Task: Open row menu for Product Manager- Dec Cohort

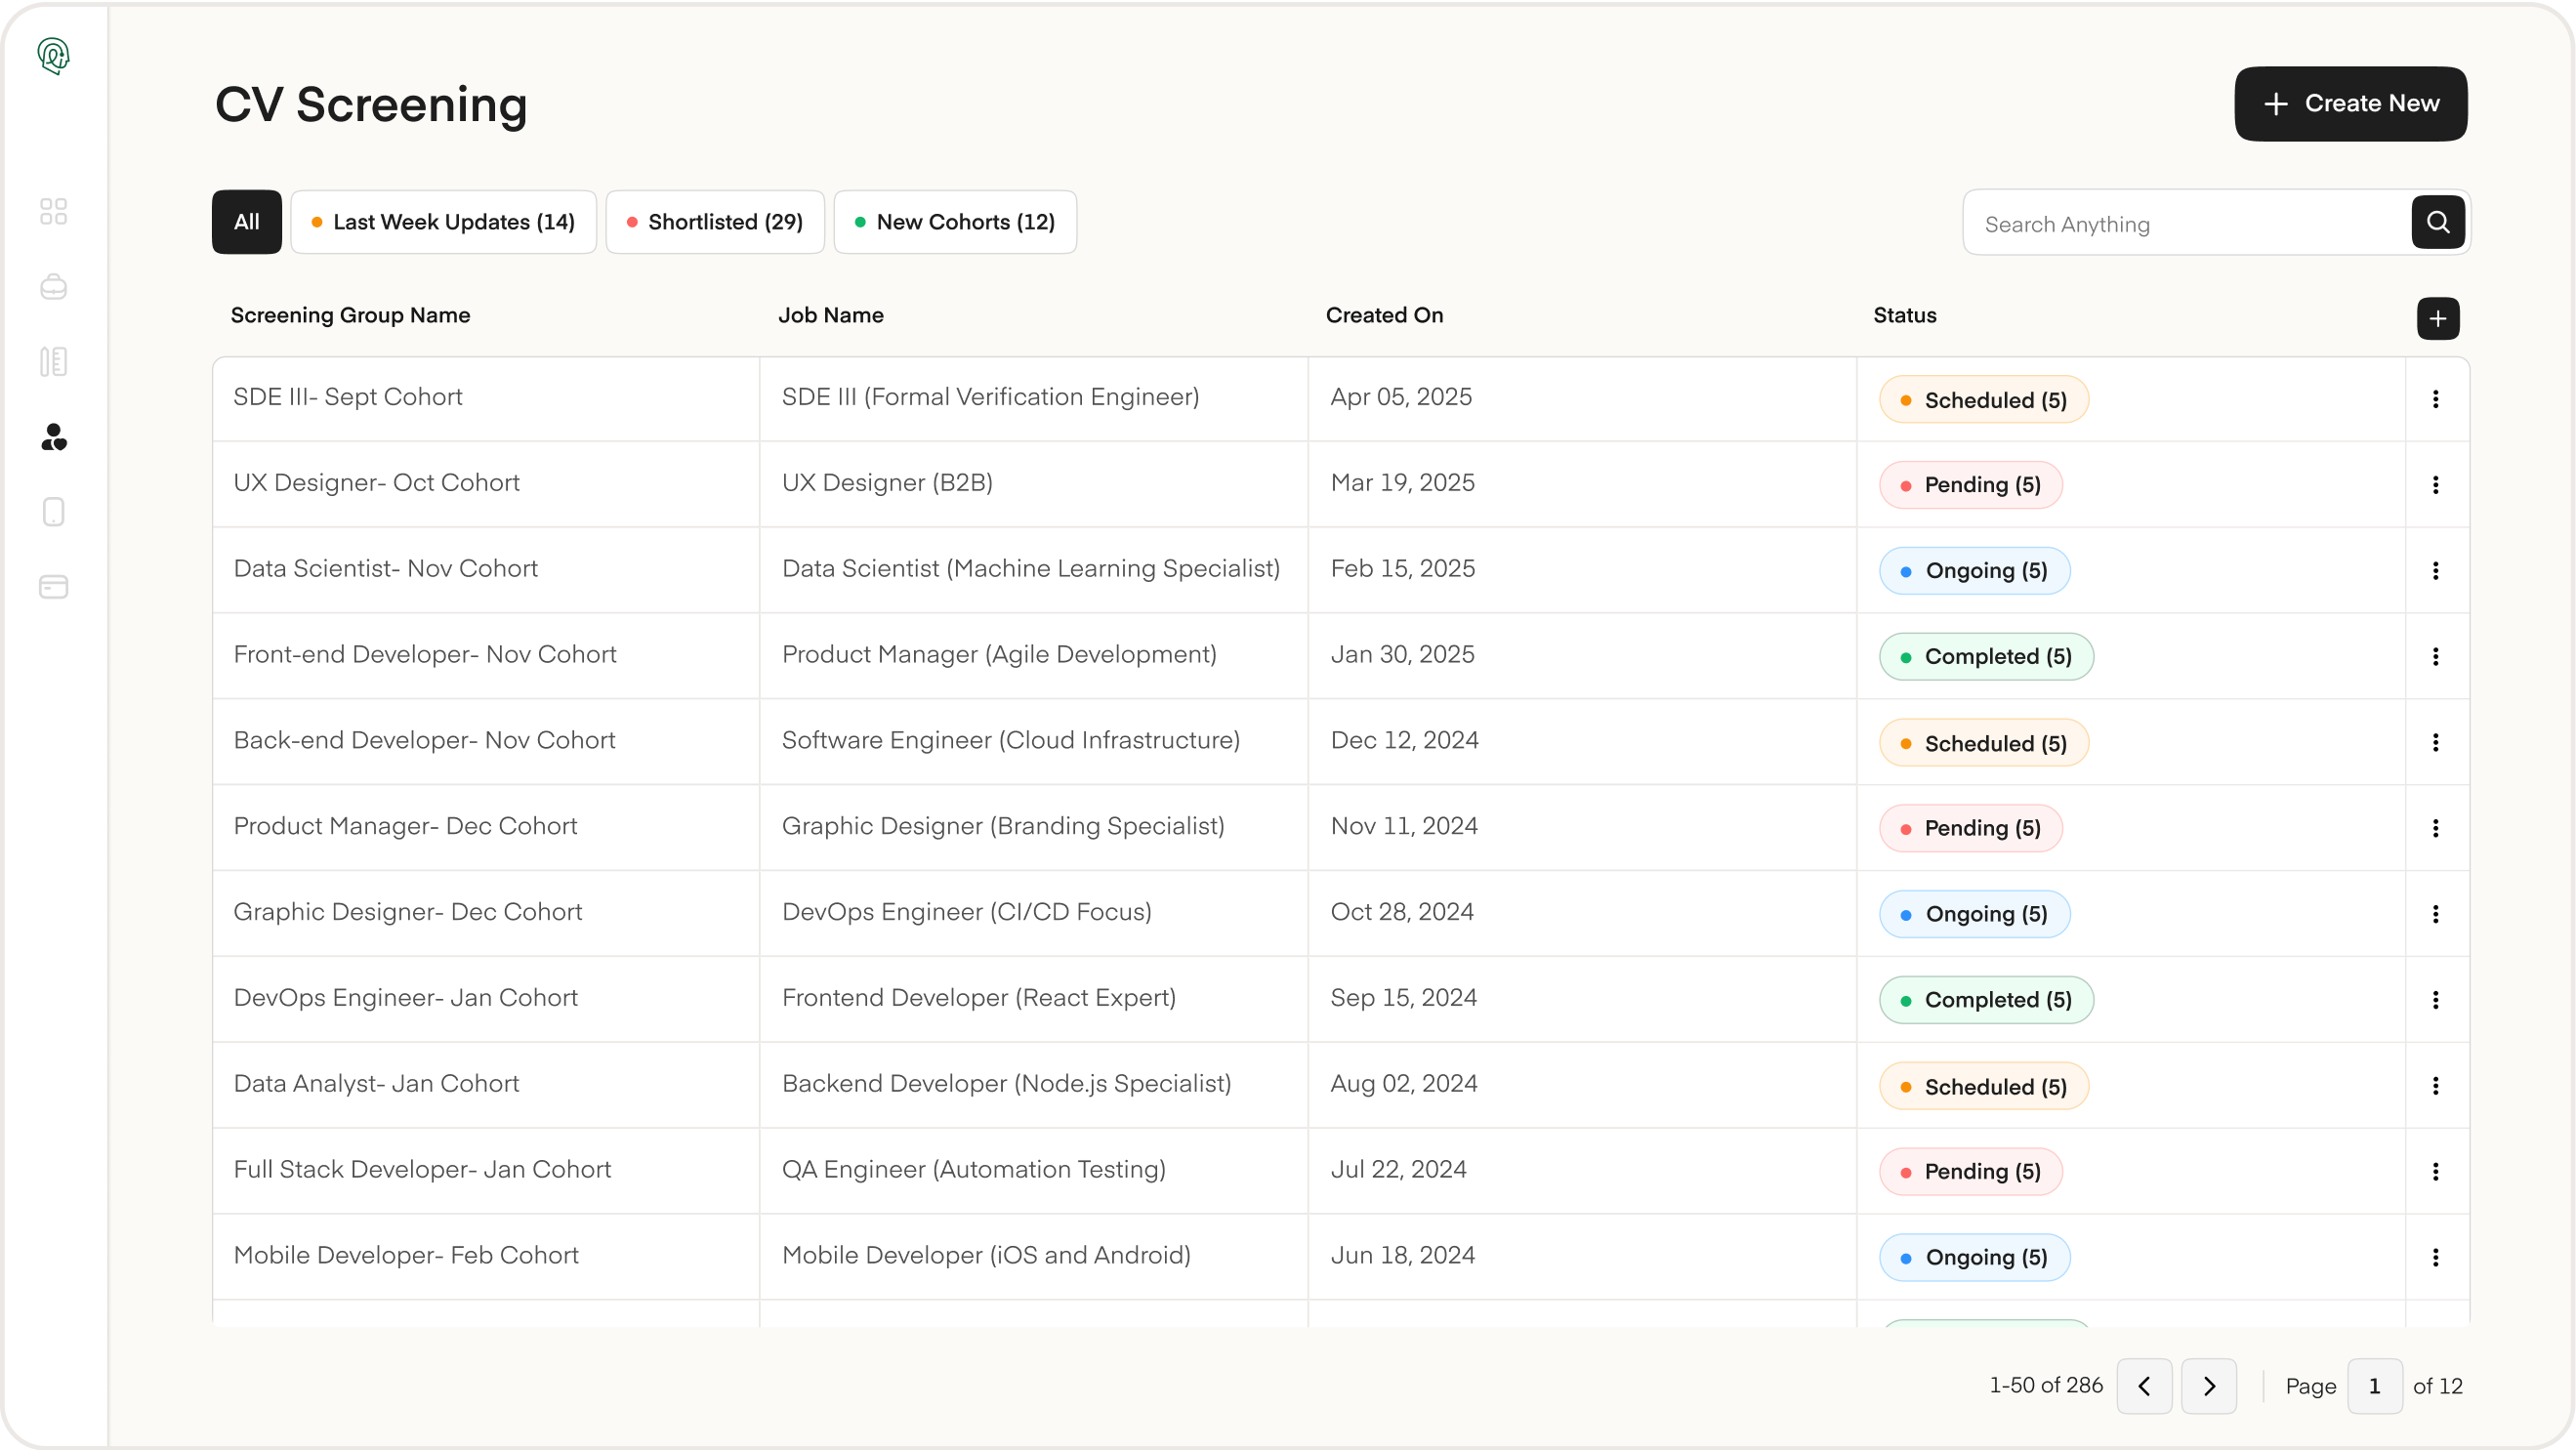Action: [x=2436, y=828]
